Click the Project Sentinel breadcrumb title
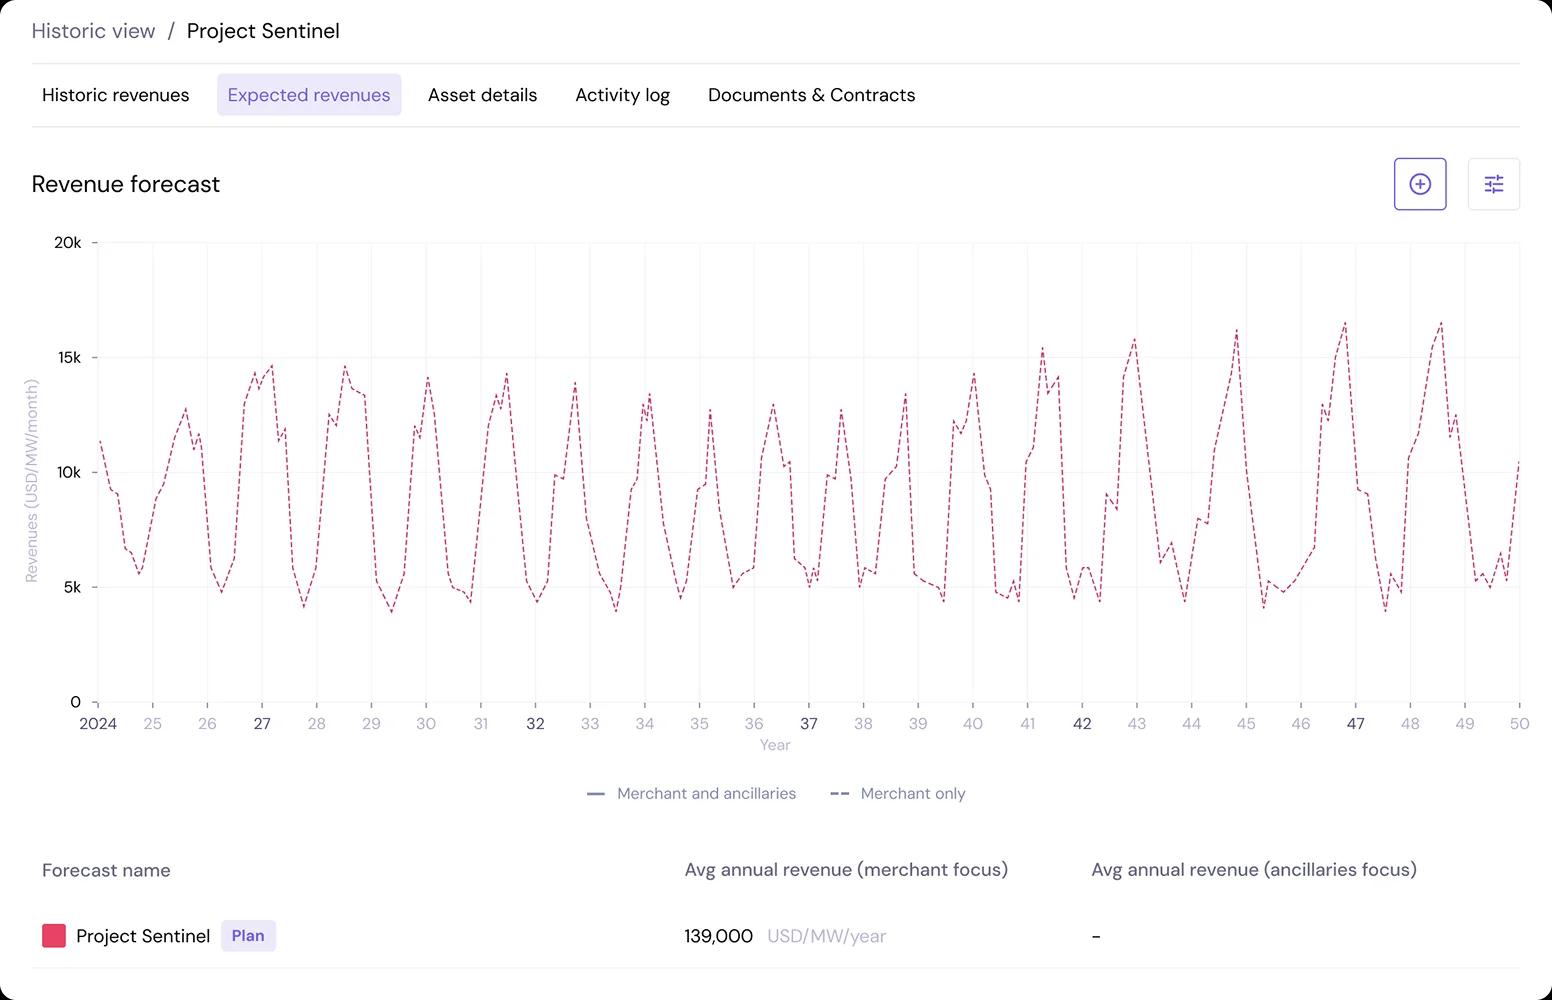Screen dimensions: 1552x1000 pos(263,31)
